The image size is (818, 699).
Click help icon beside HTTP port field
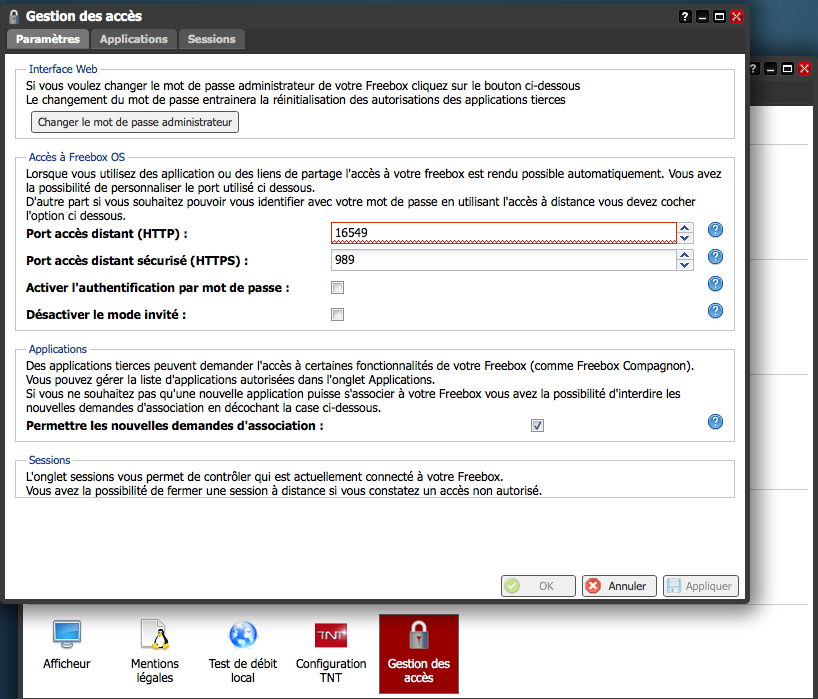(x=715, y=230)
